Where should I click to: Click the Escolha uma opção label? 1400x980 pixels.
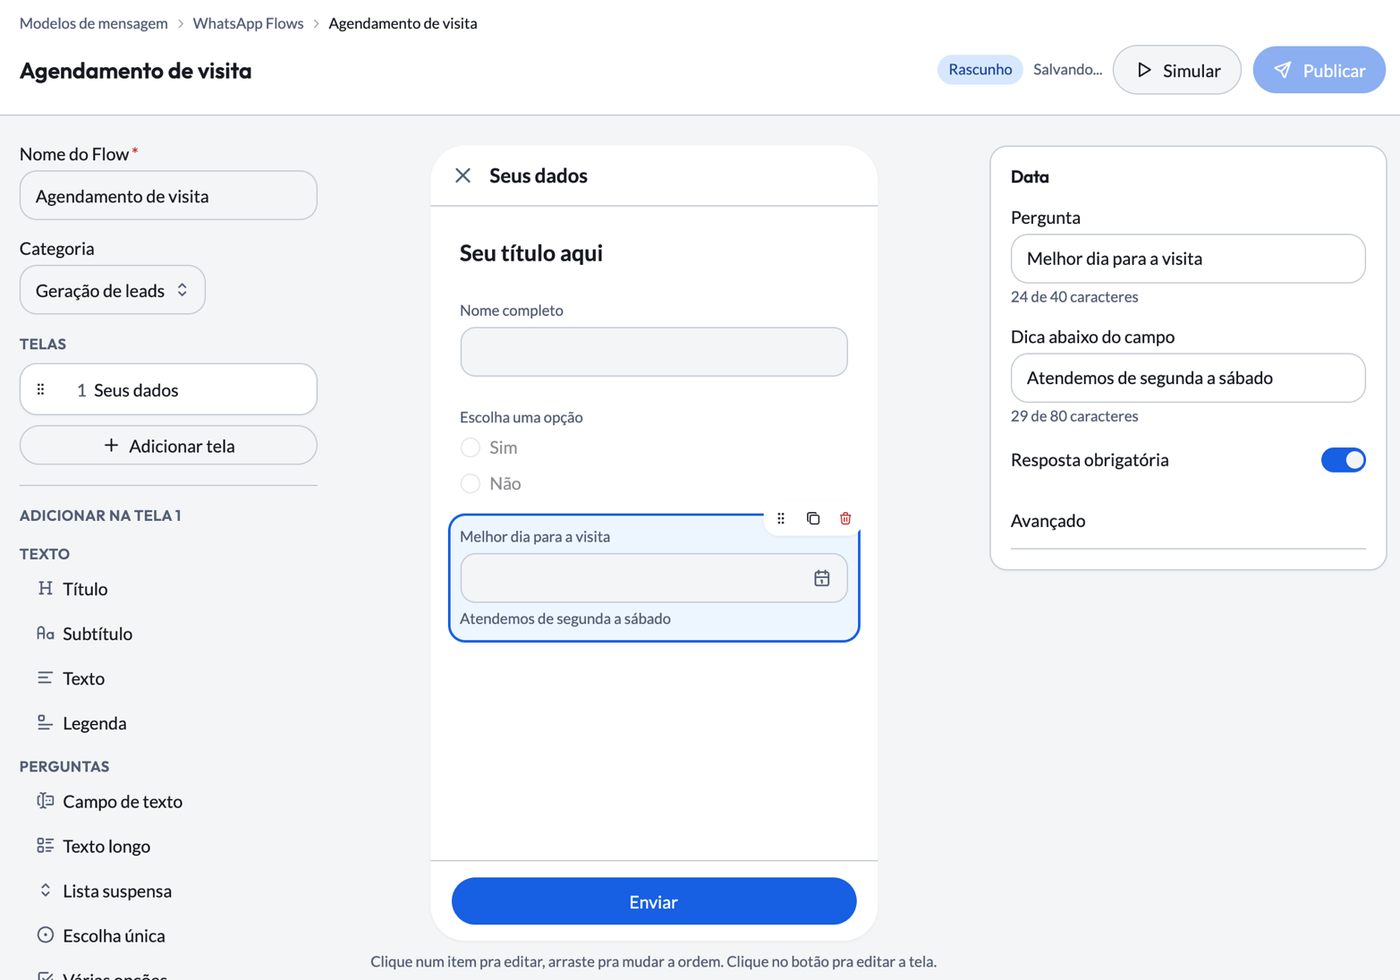(x=521, y=417)
